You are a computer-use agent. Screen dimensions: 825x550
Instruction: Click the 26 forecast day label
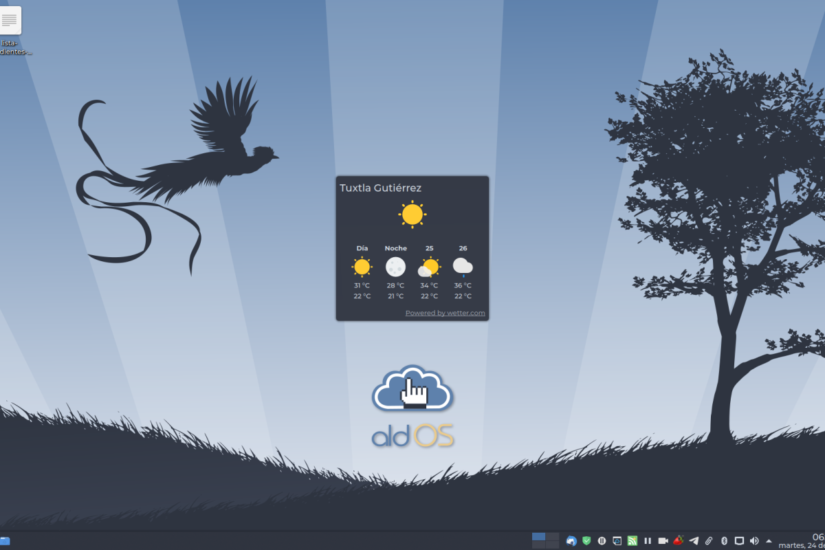click(x=463, y=248)
